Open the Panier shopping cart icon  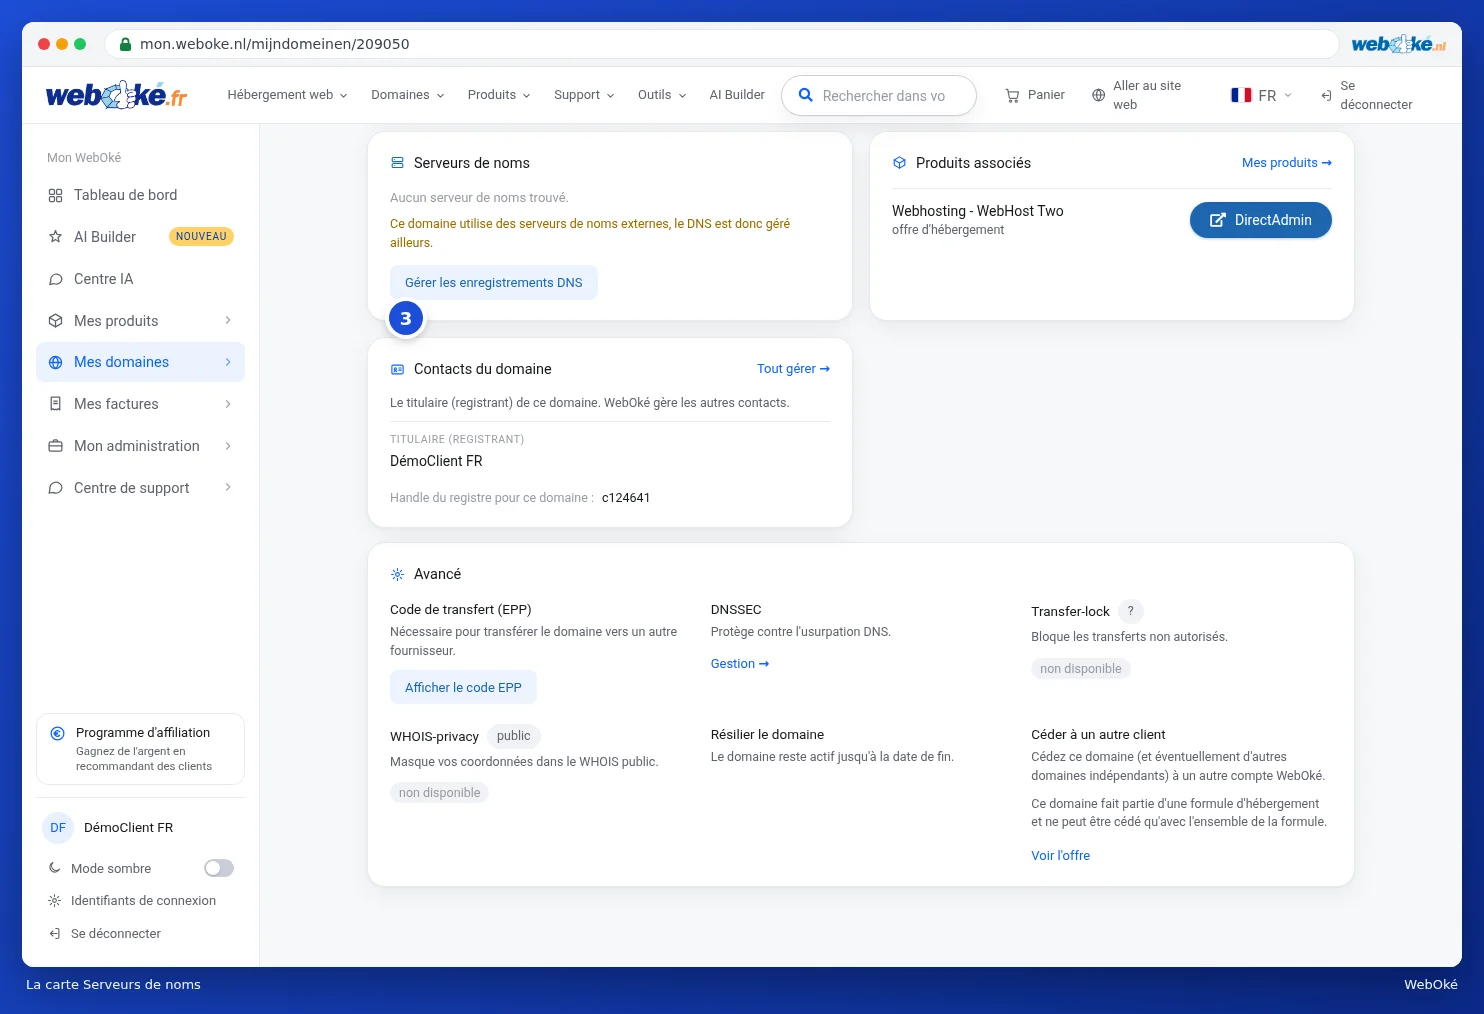[x=1012, y=95]
